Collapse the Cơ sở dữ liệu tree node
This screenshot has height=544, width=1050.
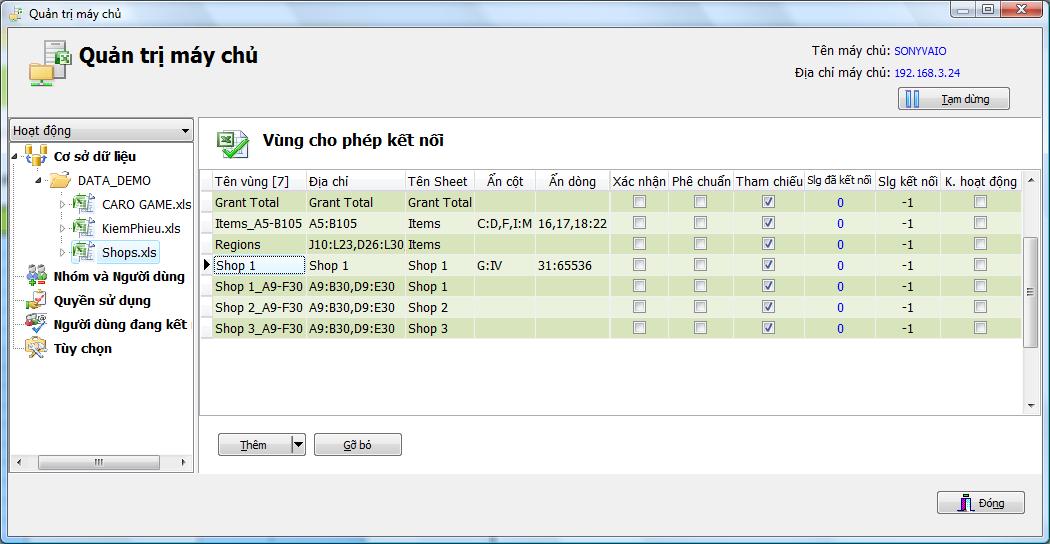point(15,156)
